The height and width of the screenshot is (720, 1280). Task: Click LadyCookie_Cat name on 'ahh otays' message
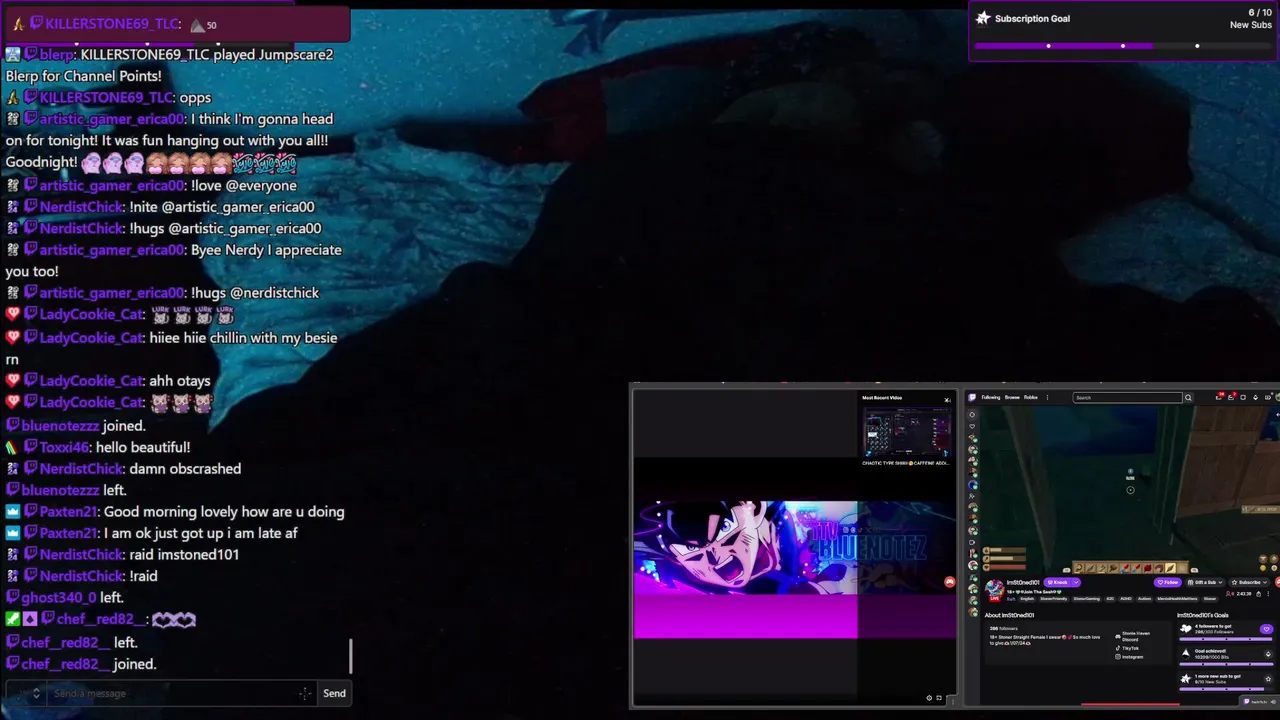(92, 381)
